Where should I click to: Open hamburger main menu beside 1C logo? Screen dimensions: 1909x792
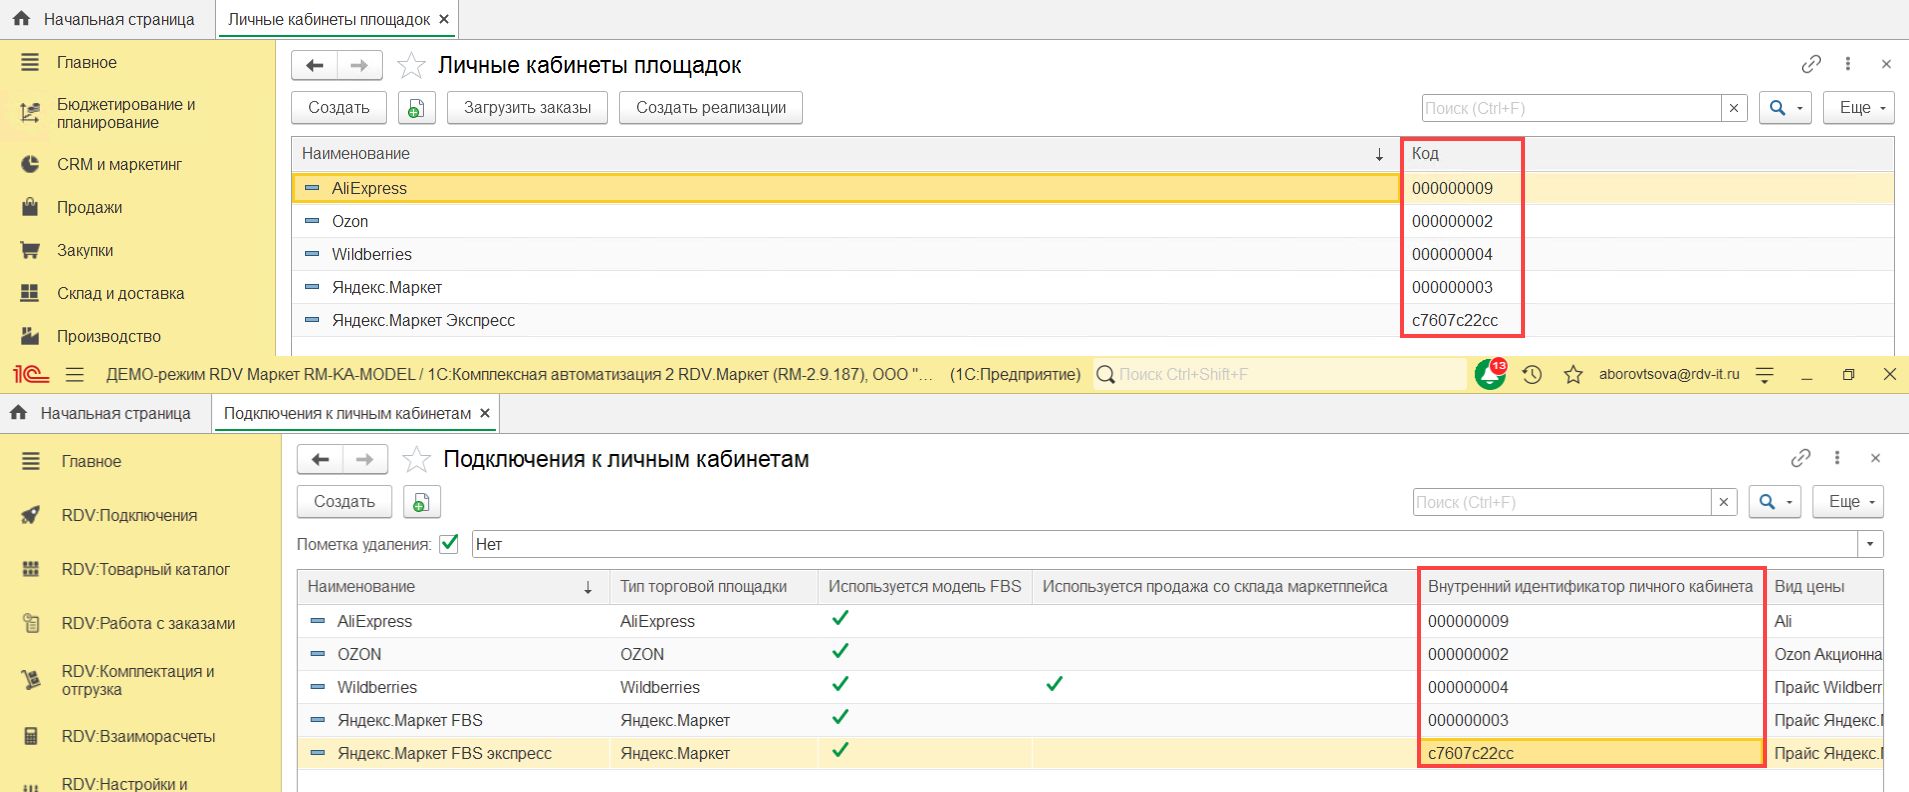[74, 374]
